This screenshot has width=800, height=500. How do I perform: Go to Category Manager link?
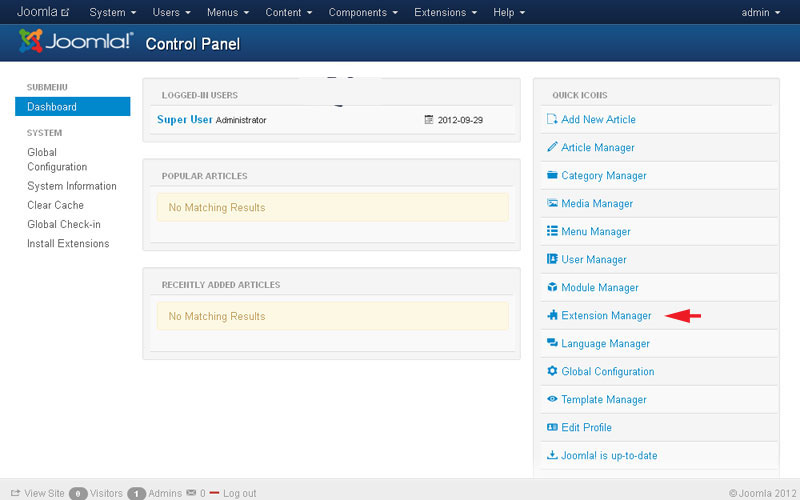604,176
